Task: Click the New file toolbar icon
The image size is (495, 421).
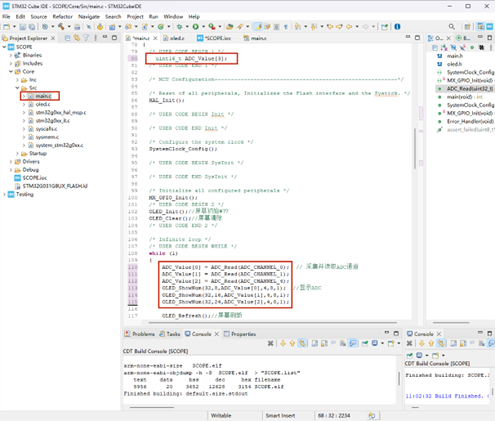Action: (x=7, y=27)
